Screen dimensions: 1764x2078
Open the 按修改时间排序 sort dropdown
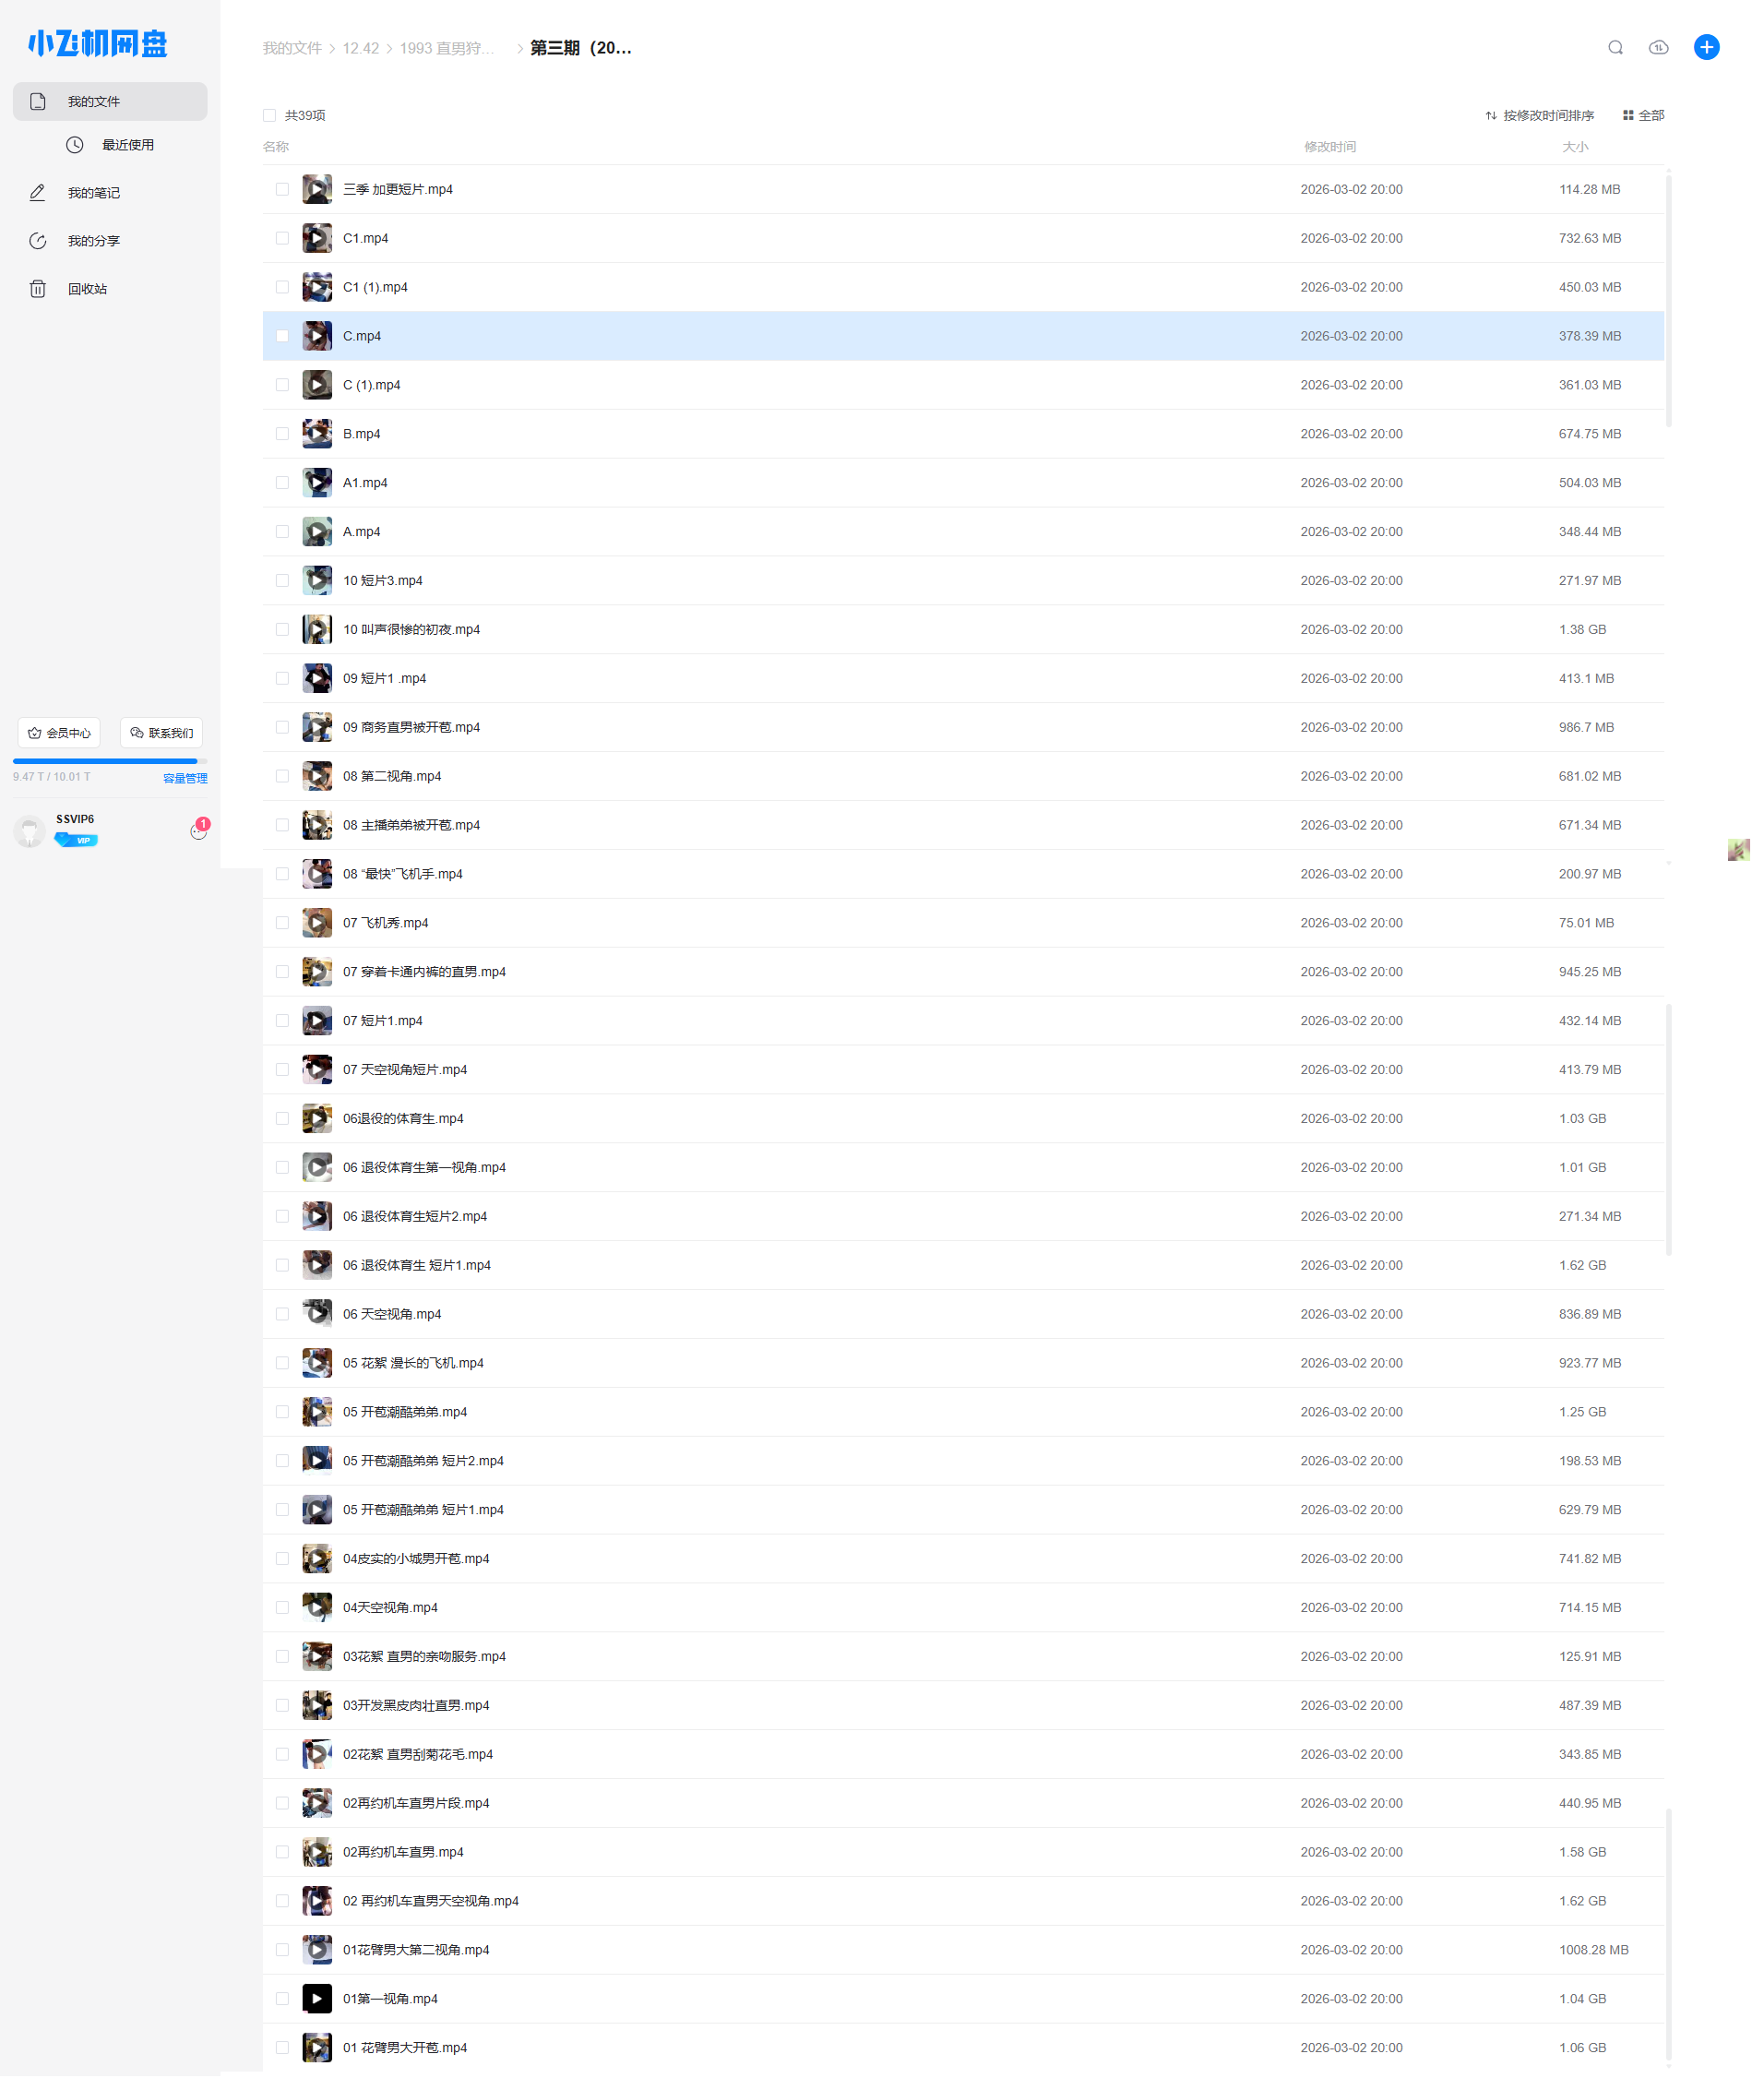pyautogui.click(x=1539, y=116)
